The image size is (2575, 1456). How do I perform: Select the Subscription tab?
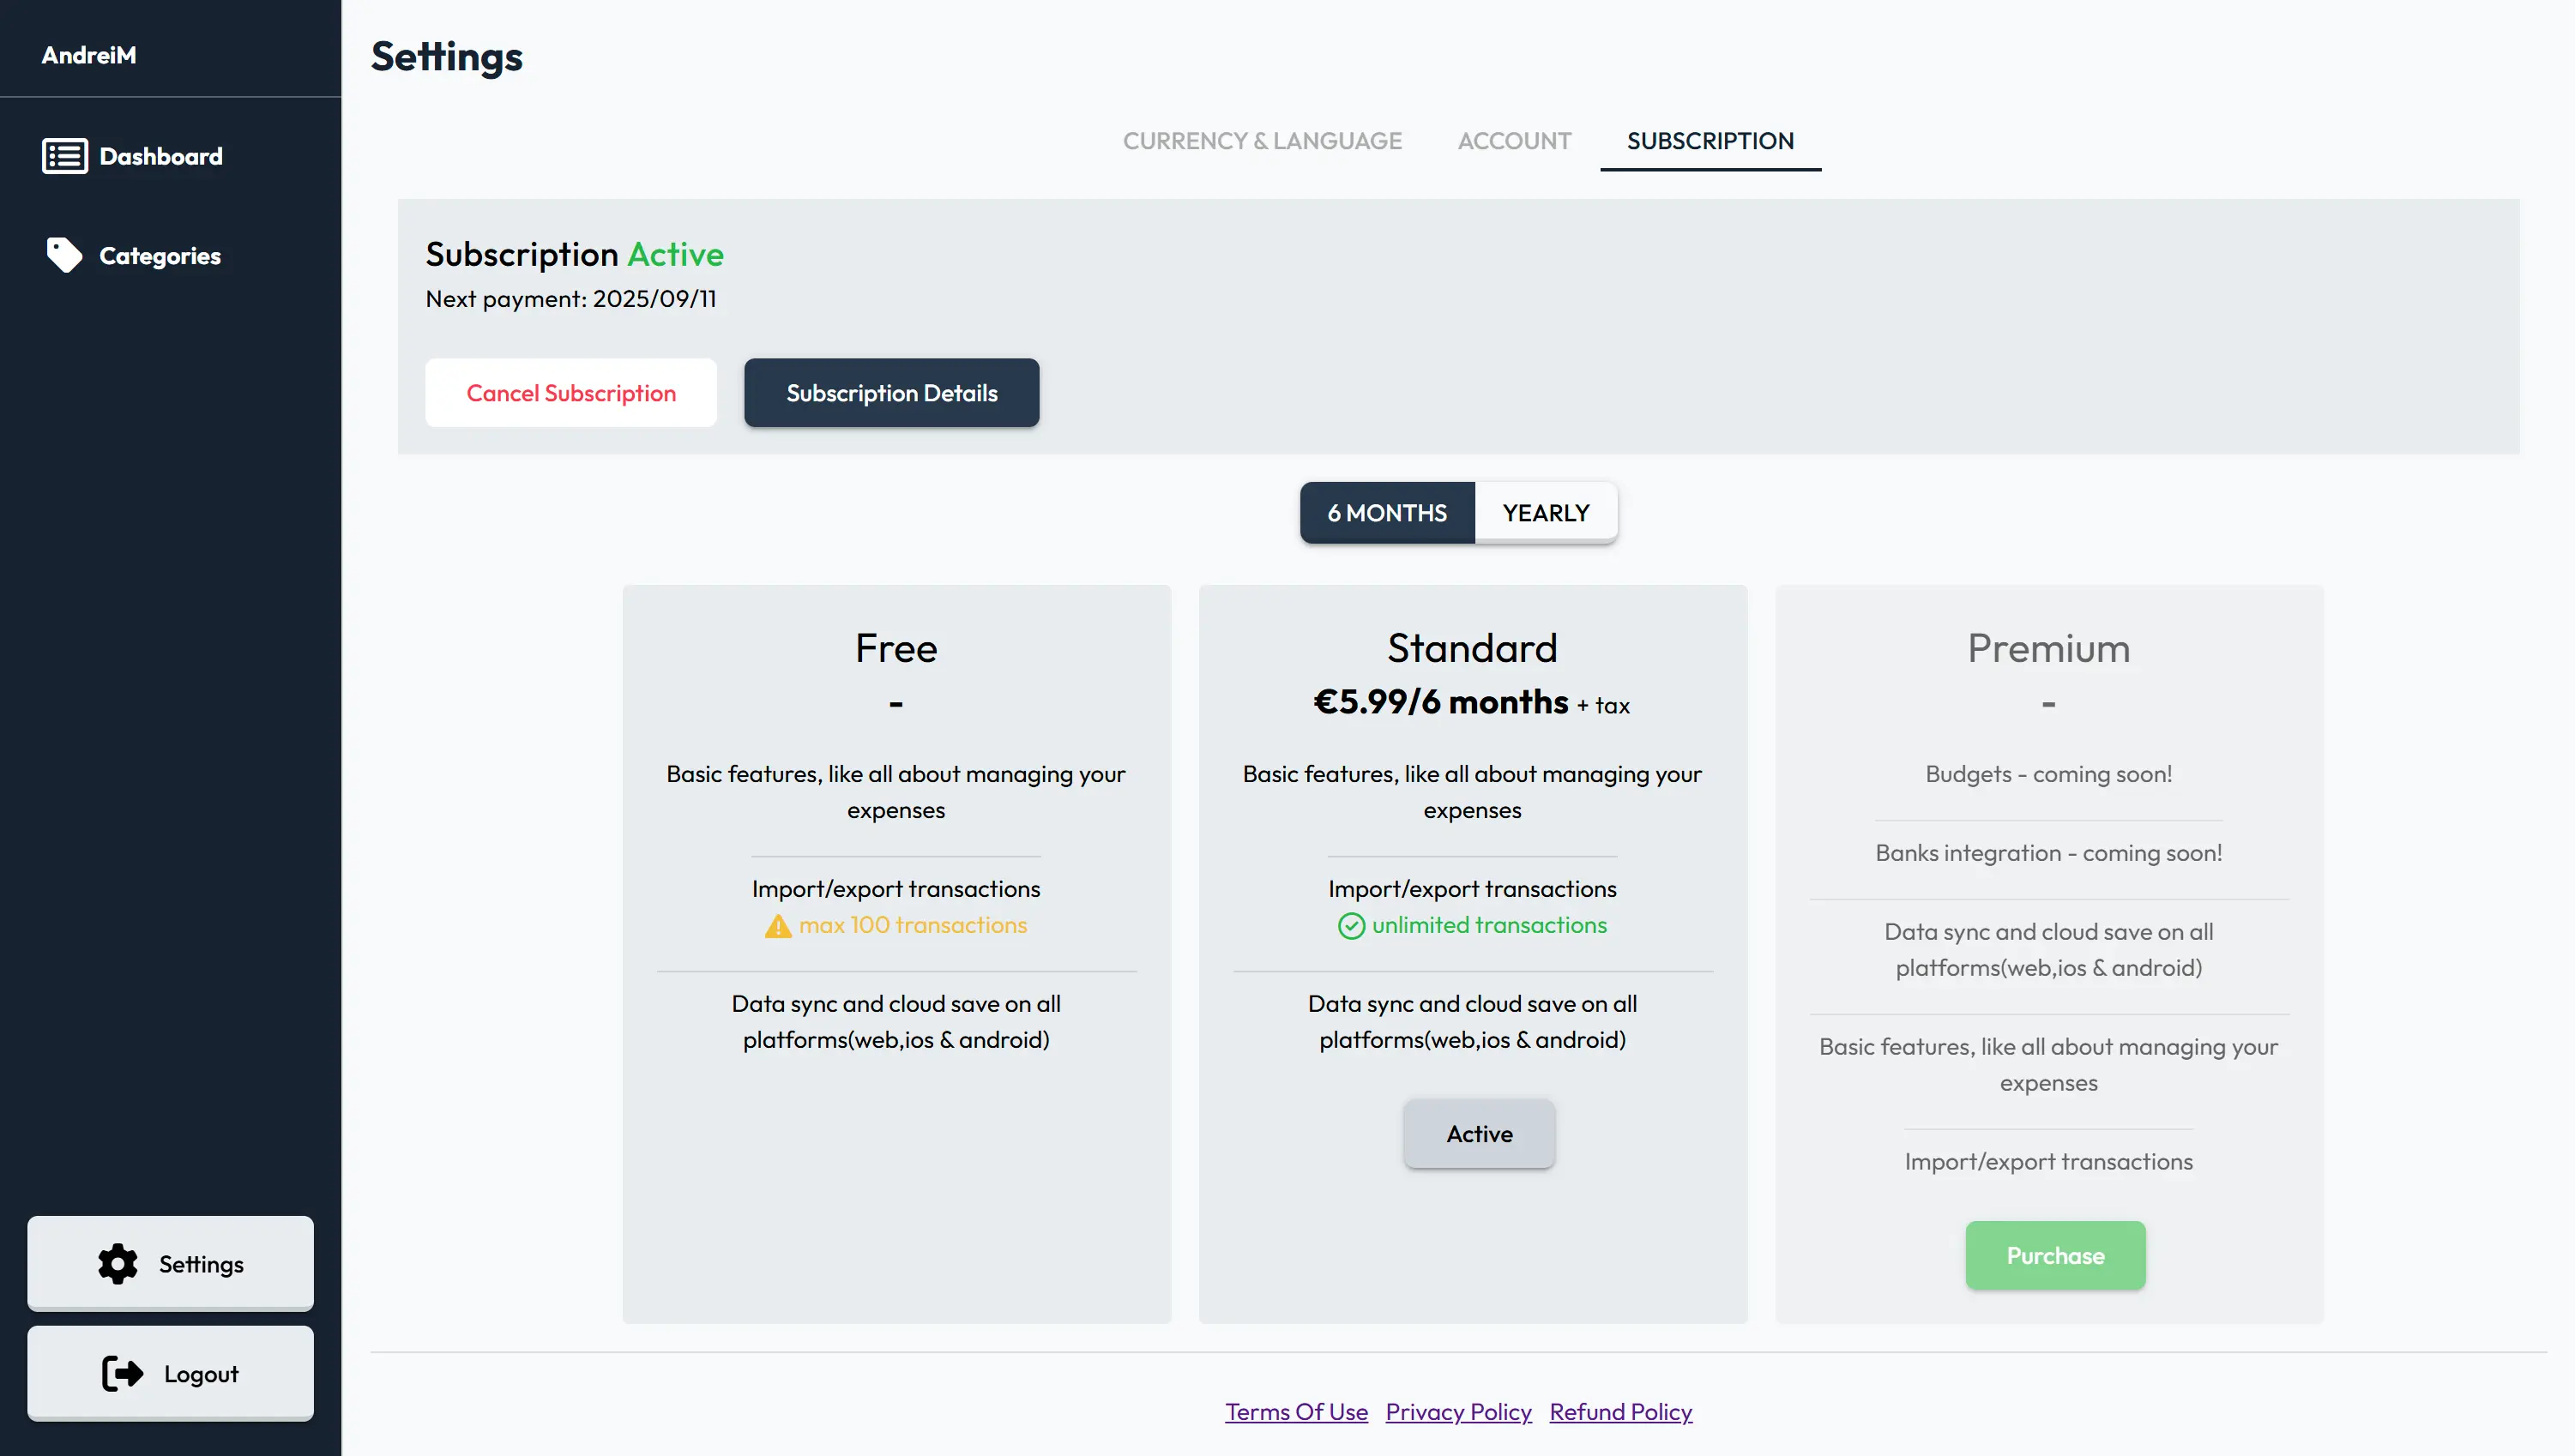pyautogui.click(x=1710, y=141)
